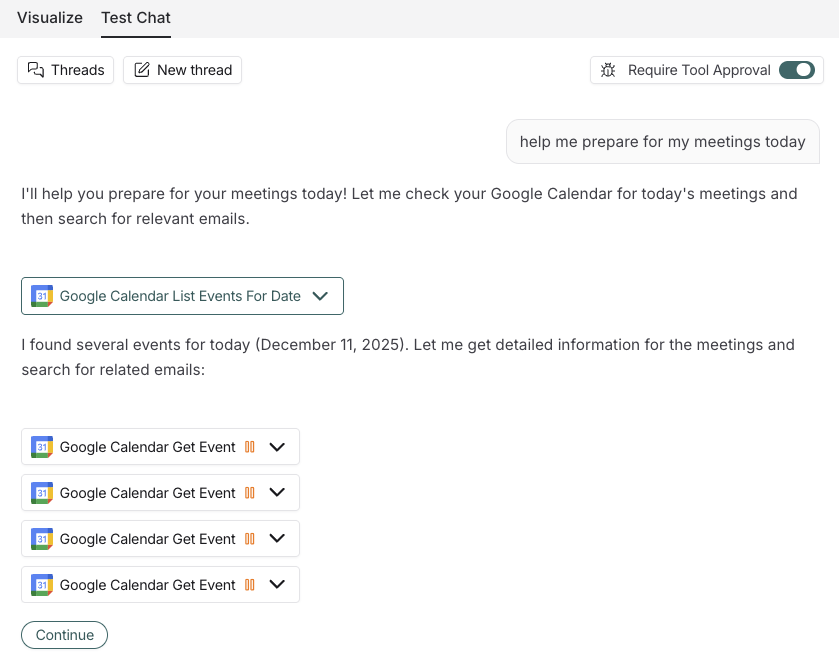Select the Test Chat tab
839x666 pixels.
click(x=135, y=18)
